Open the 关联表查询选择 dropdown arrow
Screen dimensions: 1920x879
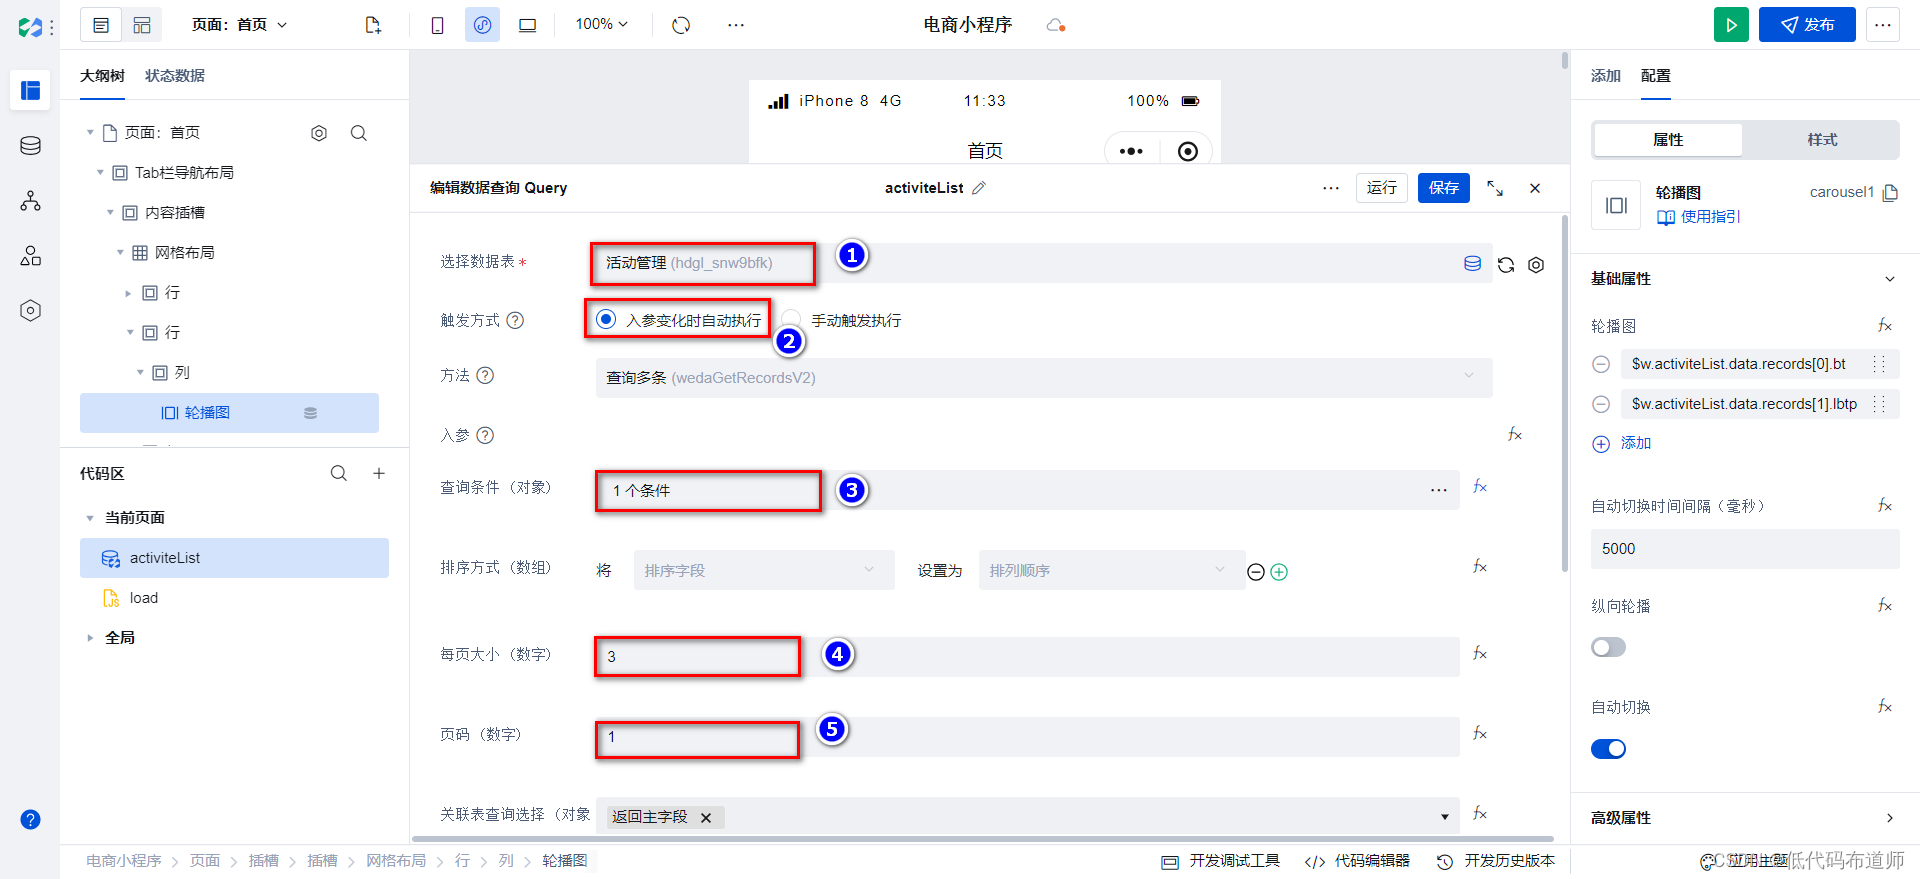coord(1444,817)
